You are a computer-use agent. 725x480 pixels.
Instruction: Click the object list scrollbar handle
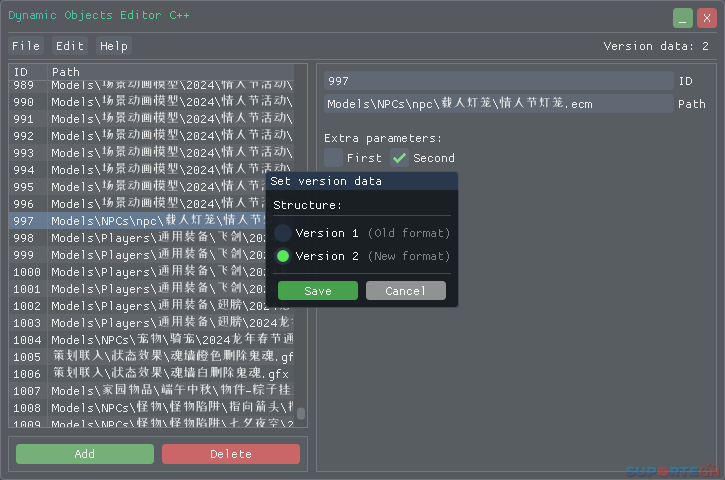click(x=301, y=413)
